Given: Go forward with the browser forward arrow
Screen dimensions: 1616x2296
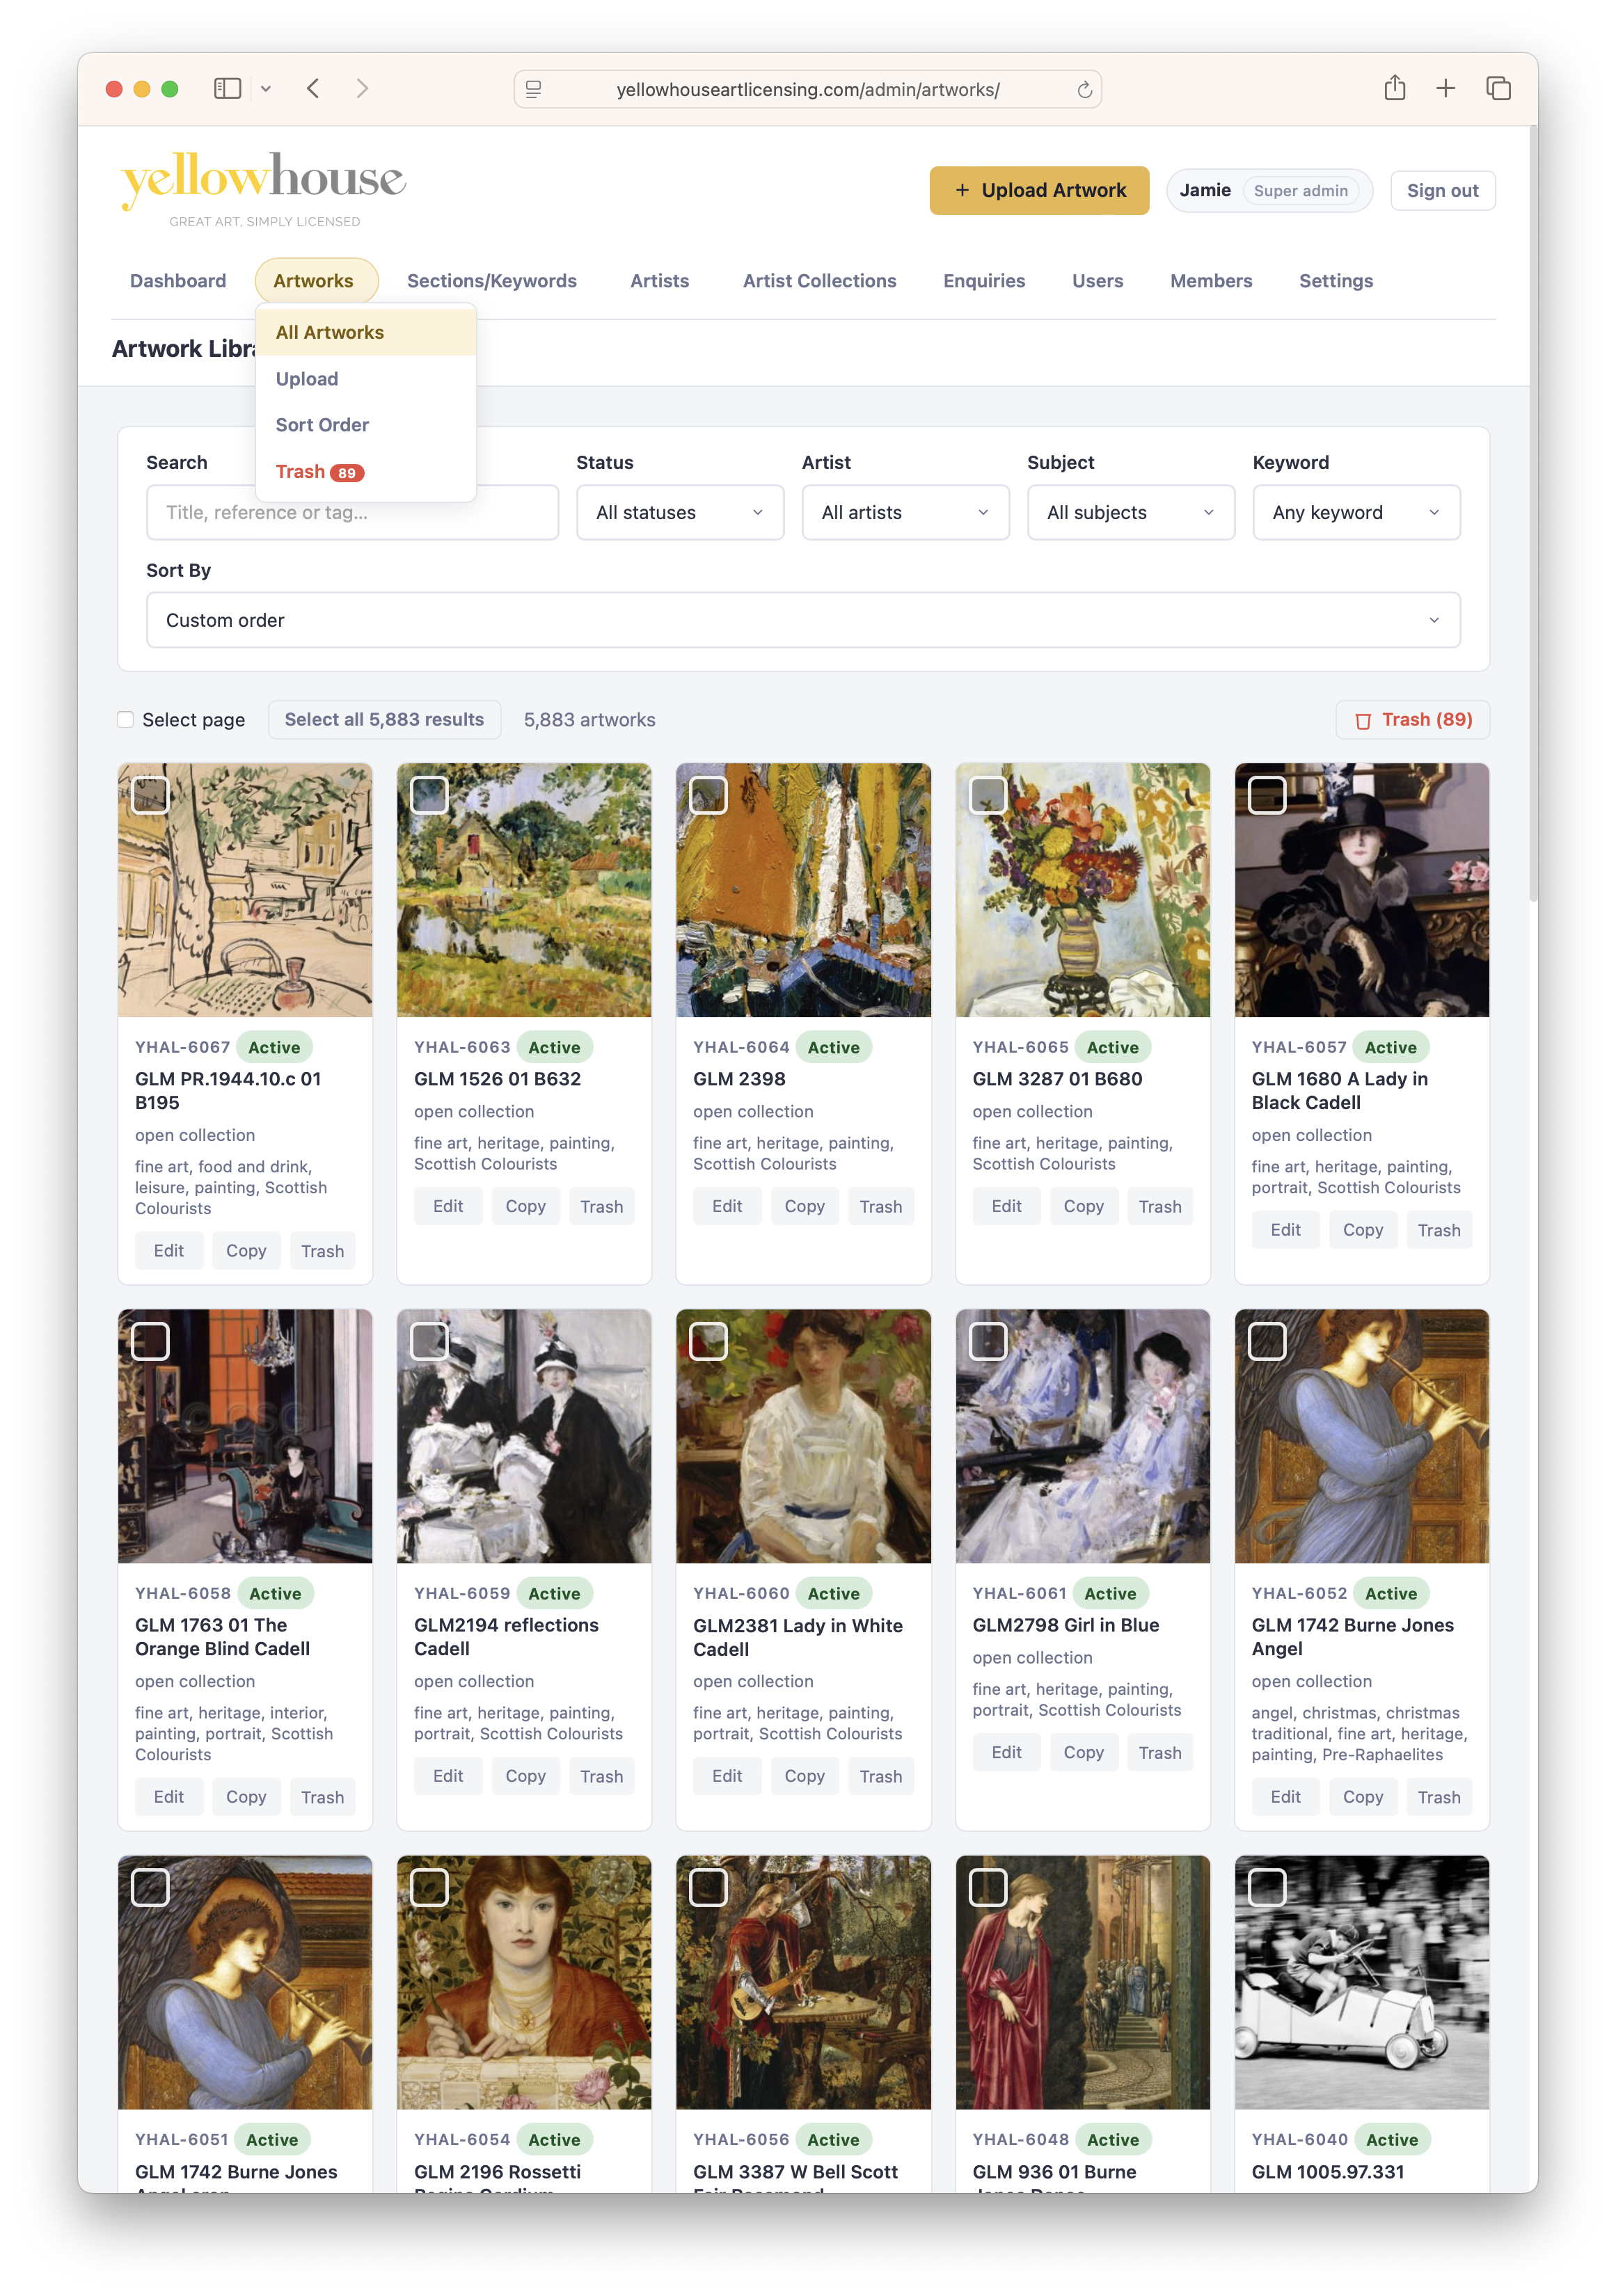Looking at the screenshot, I should (362, 89).
